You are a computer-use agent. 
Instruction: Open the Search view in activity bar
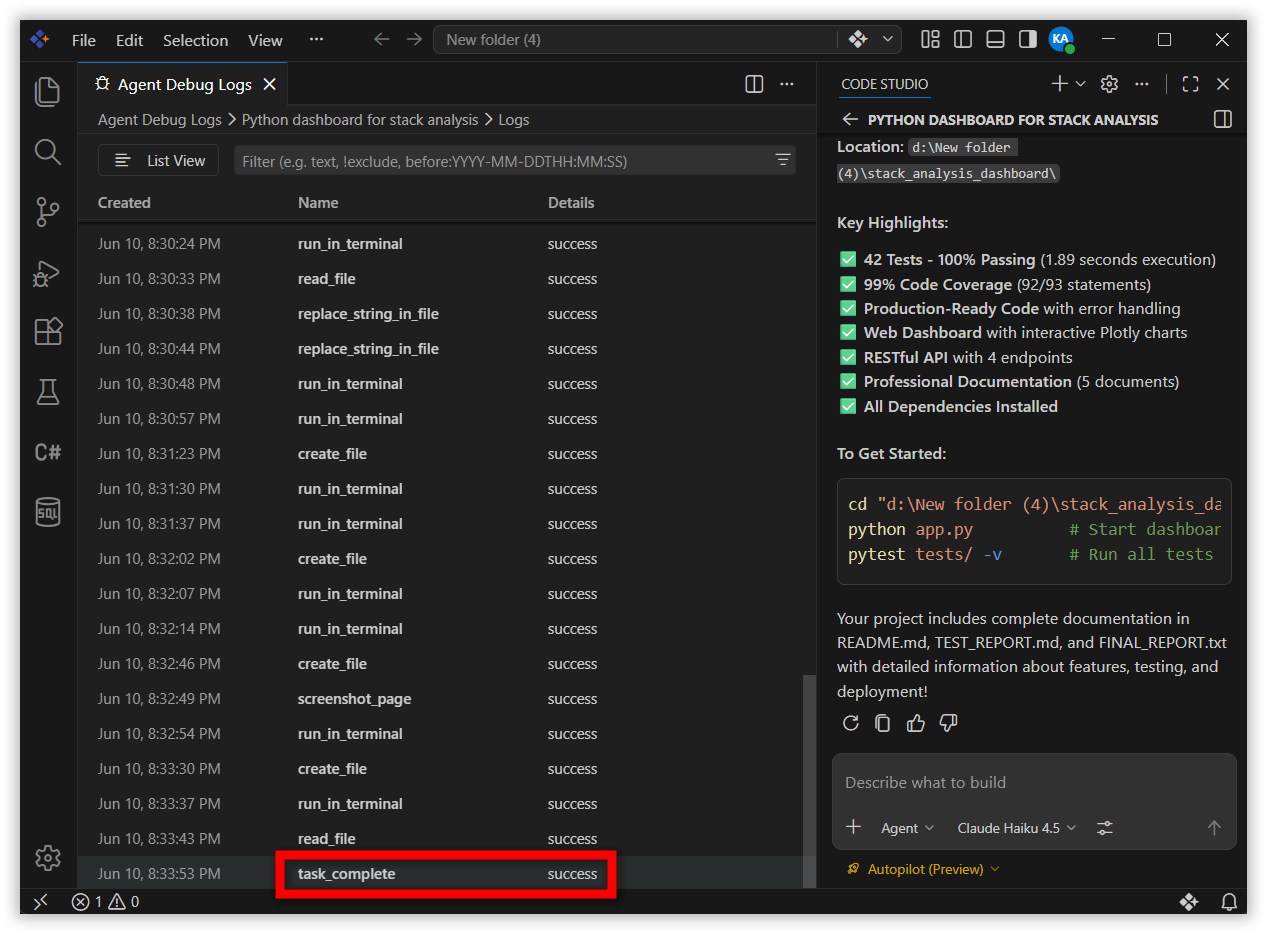point(48,152)
